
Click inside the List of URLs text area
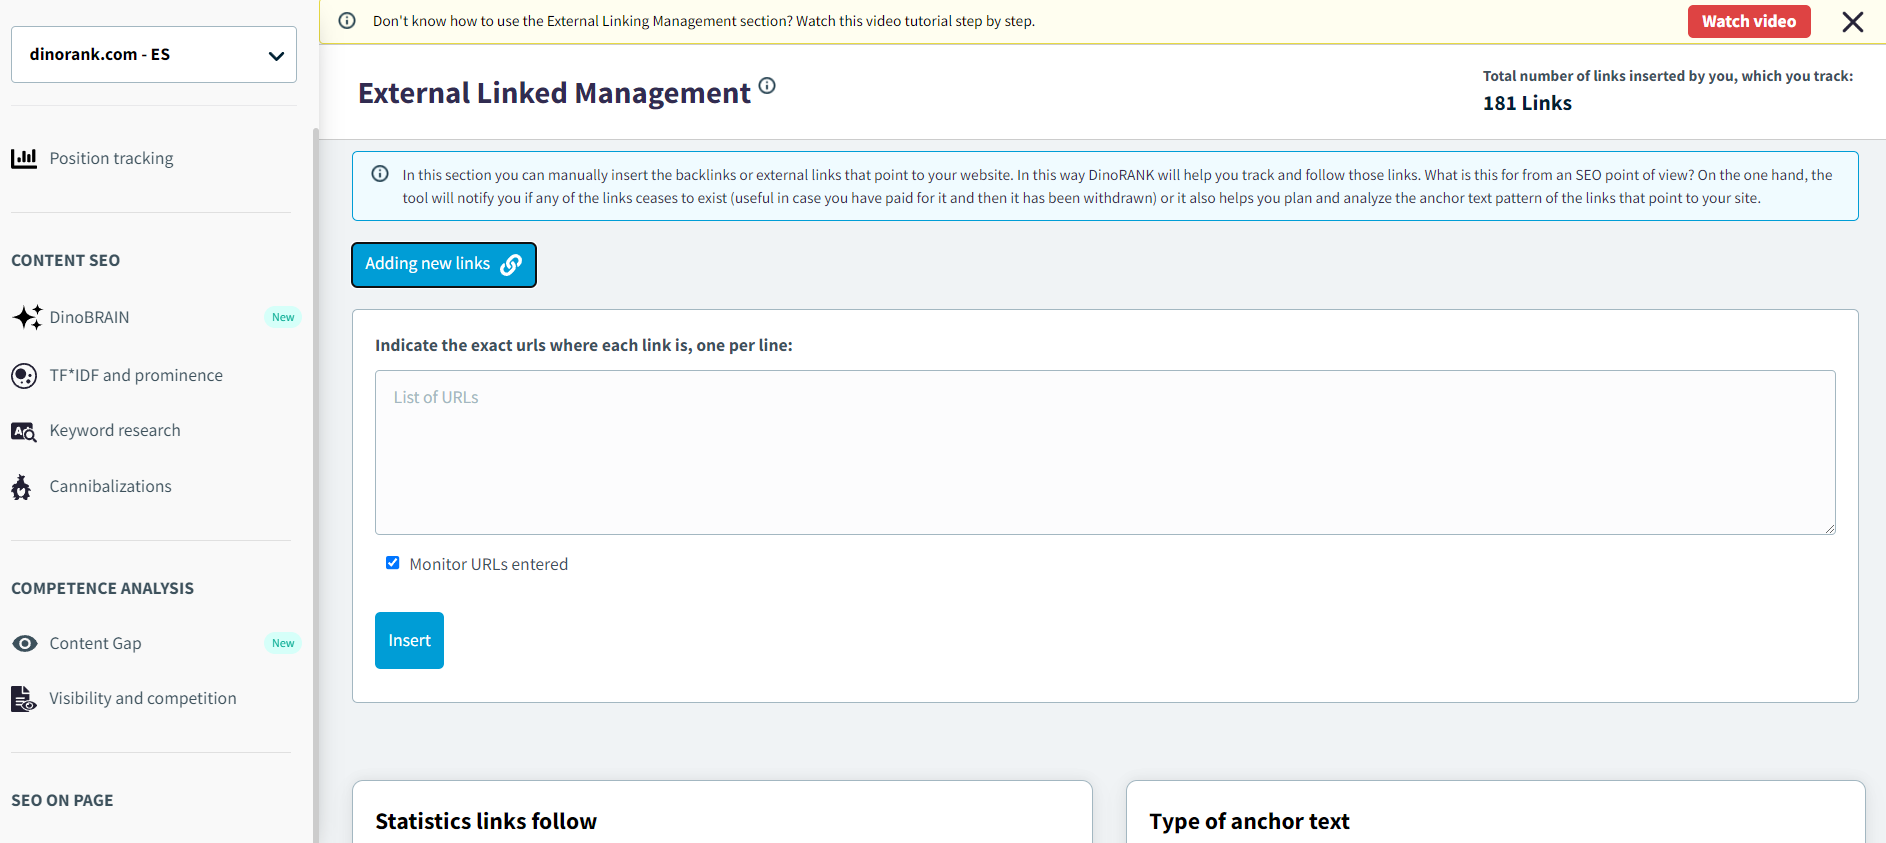[1104, 452]
